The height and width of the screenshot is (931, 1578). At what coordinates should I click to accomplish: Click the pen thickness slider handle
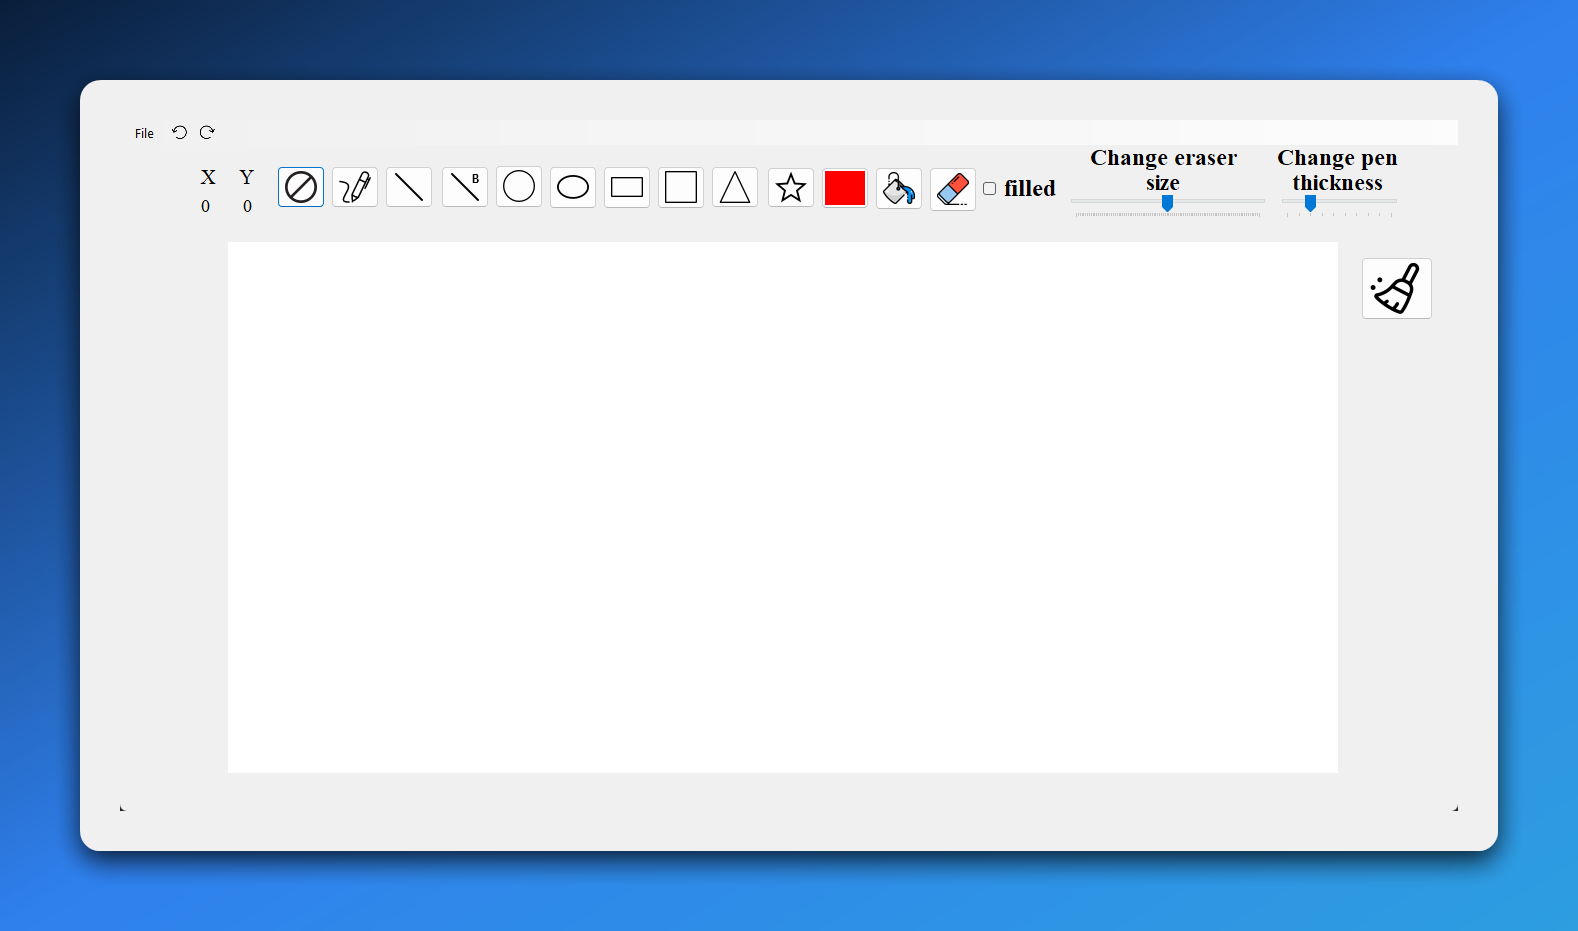(1310, 203)
